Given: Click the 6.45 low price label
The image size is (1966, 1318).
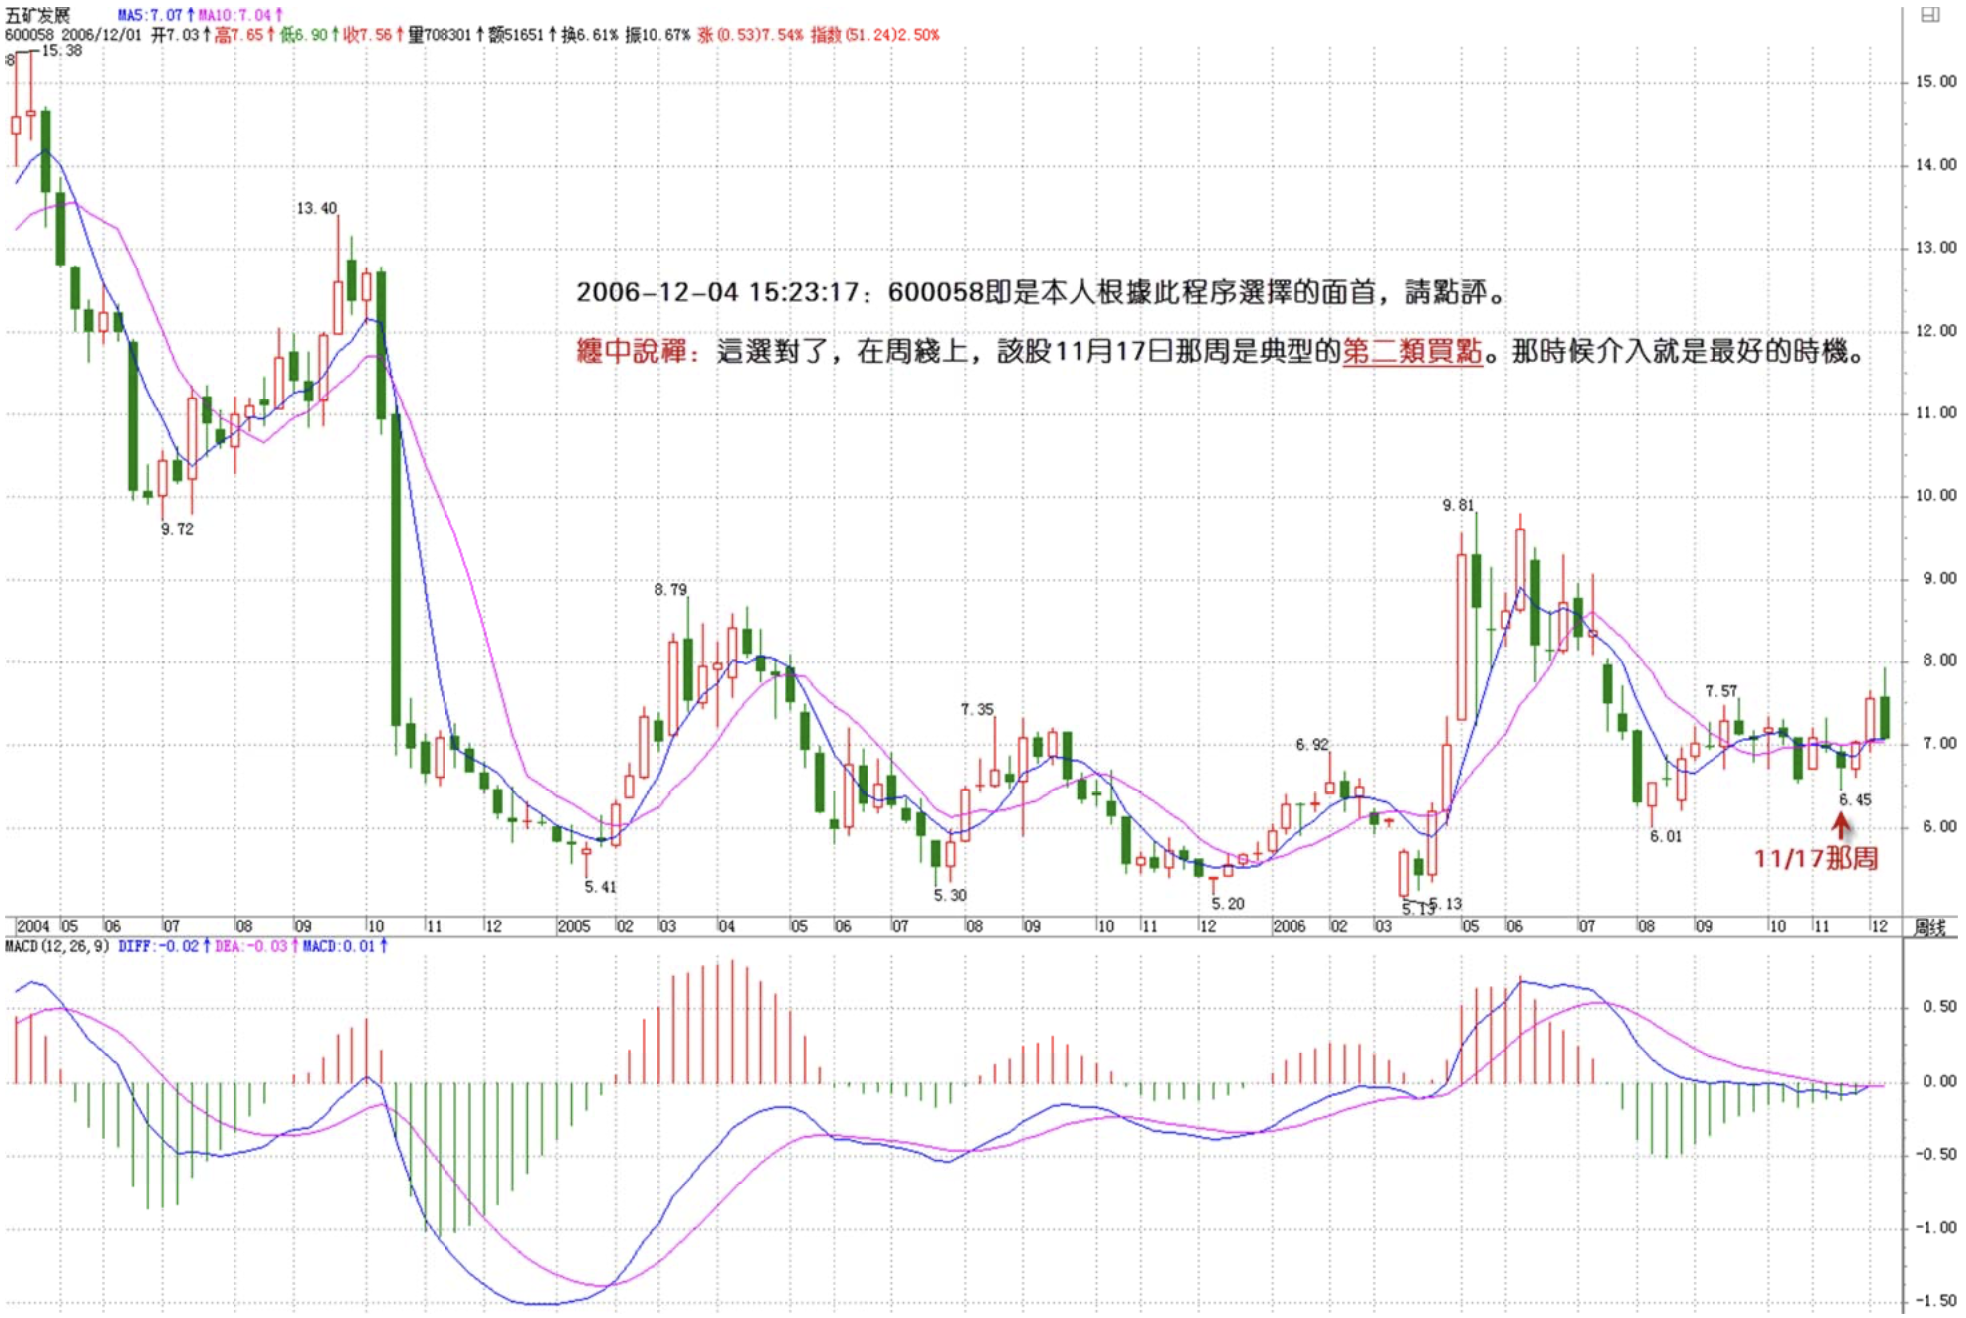Looking at the screenshot, I should [x=1855, y=799].
